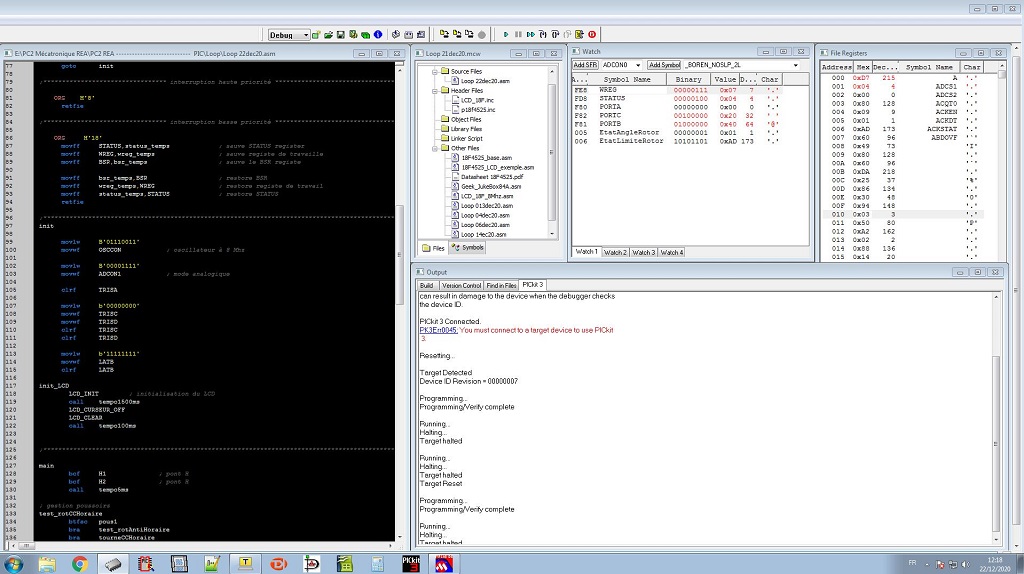Screen dimensions: 1024x574
Task: Select the PORTB row in Watch
Action: [x=677, y=124]
